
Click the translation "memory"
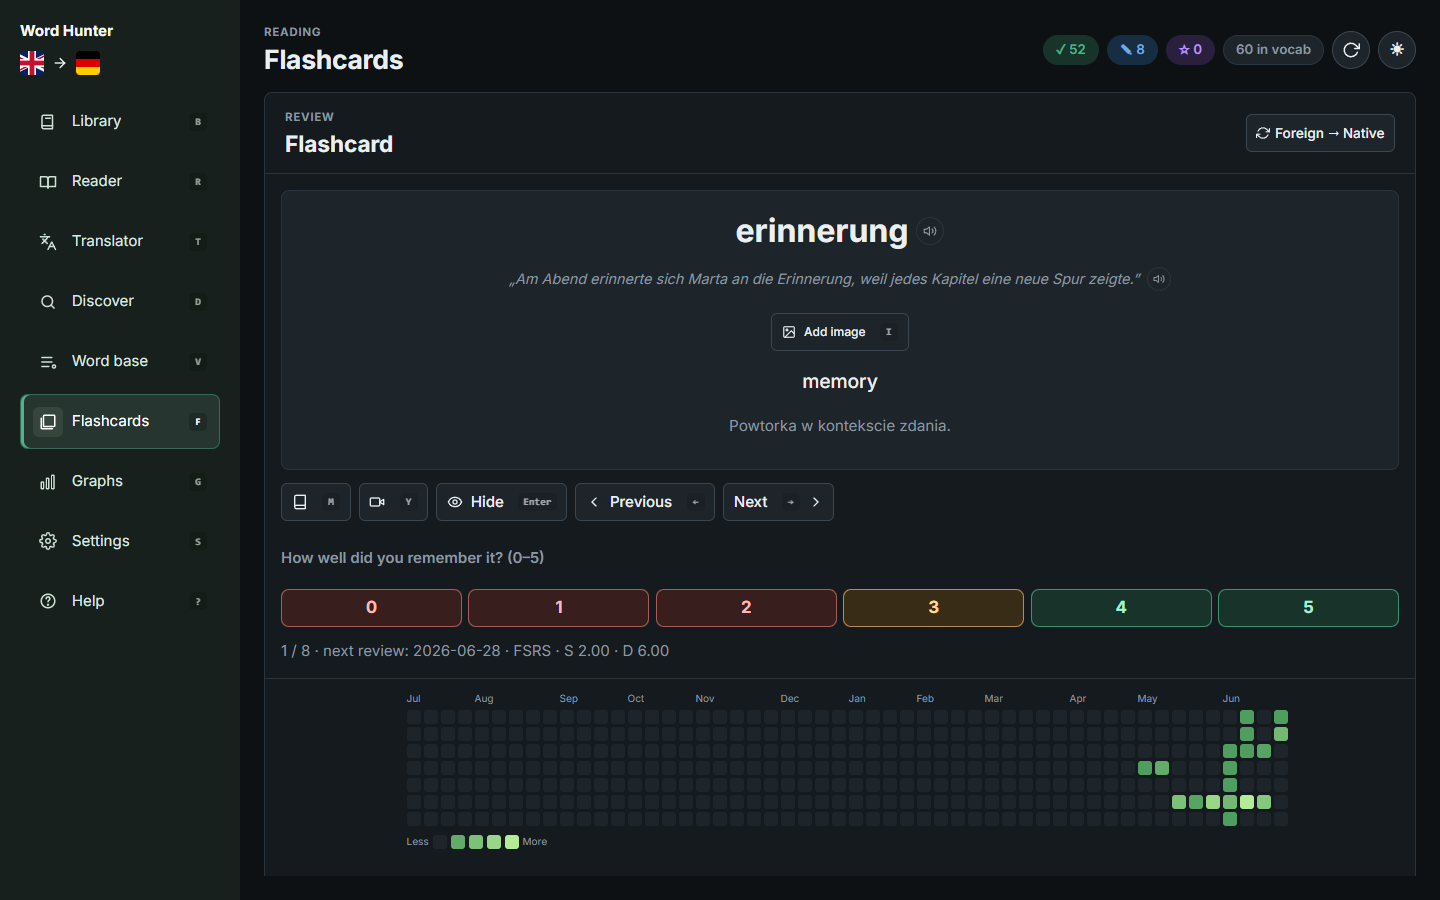839,382
